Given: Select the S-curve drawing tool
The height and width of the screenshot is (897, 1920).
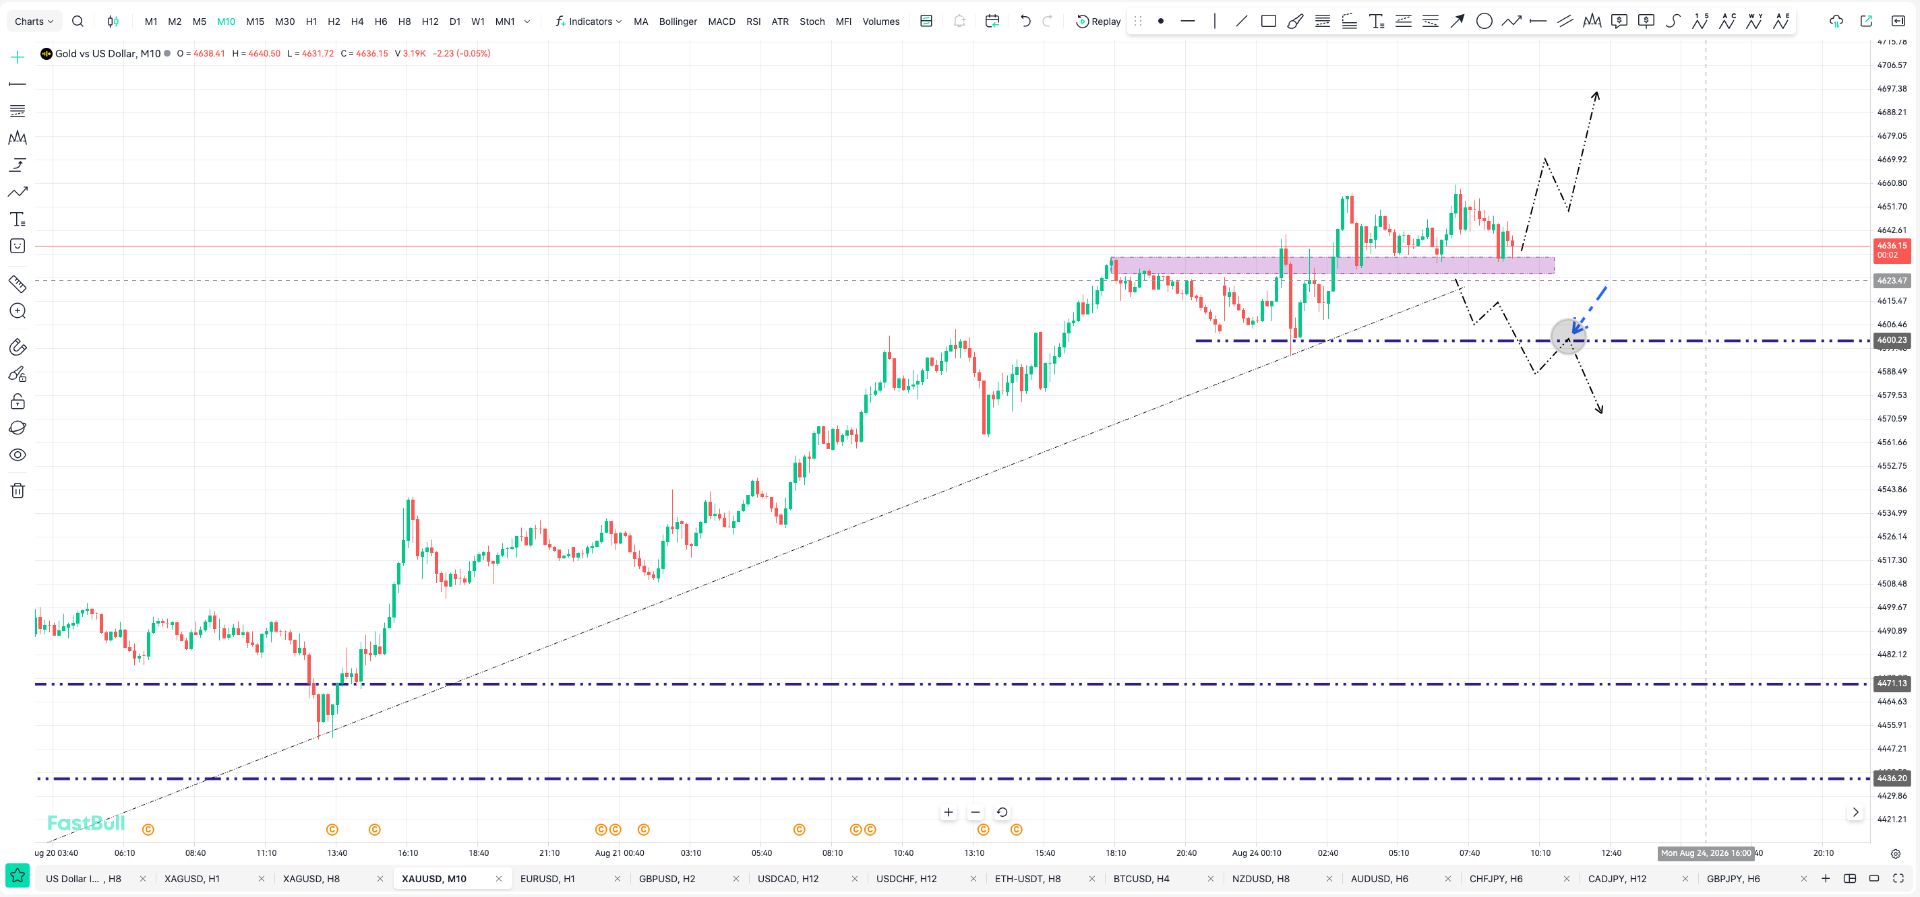Looking at the screenshot, I should (x=1673, y=21).
